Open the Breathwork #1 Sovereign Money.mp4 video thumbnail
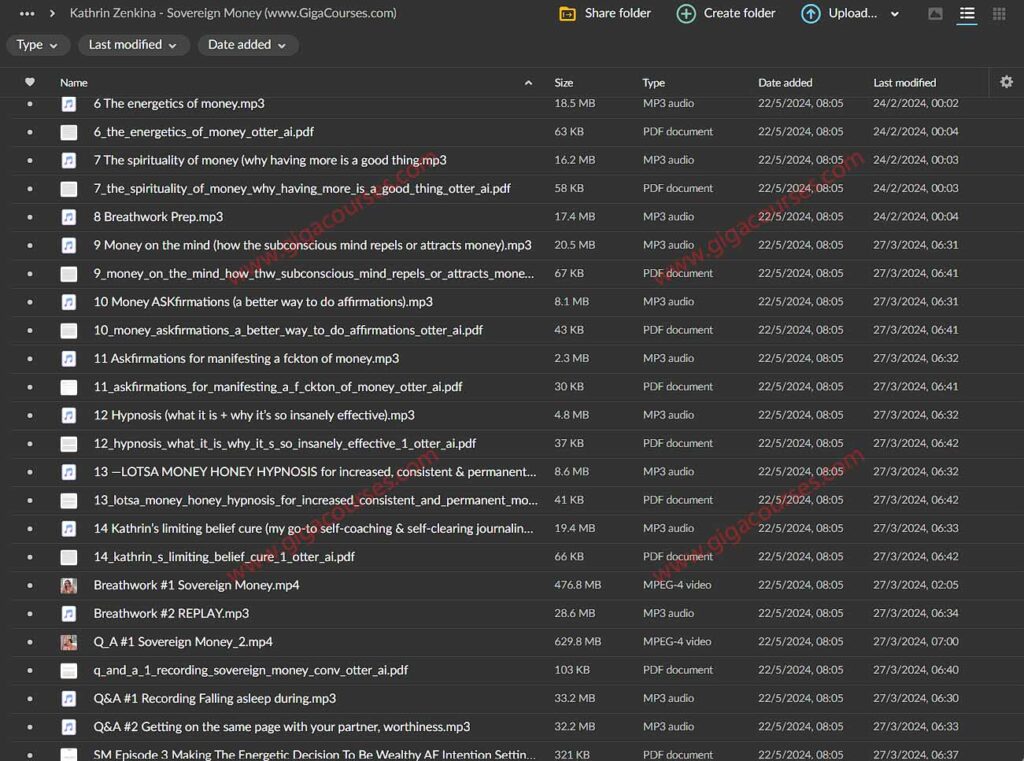This screenshot has height=761, width=1024. click(x=69, y=586)
